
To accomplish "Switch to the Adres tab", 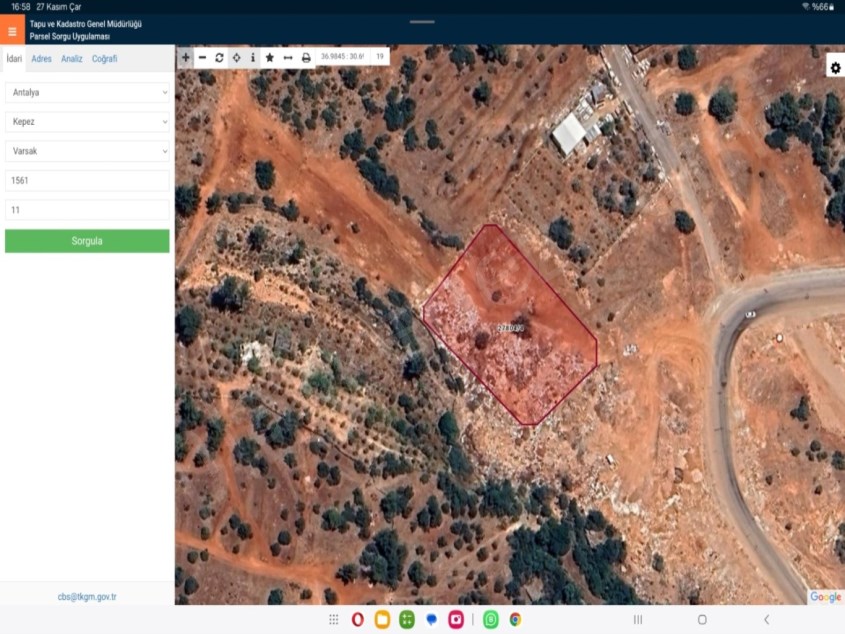I will click(41, 59).
